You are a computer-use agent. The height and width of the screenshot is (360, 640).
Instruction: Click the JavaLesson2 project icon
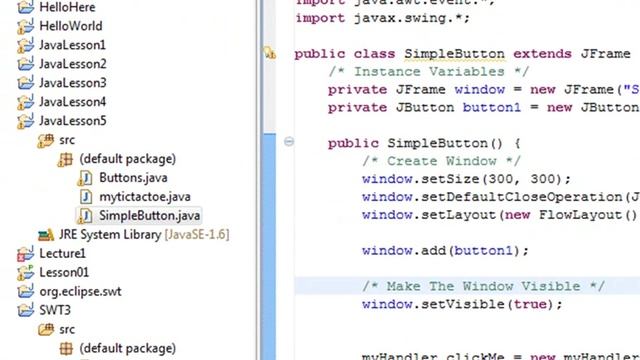[x=25, y=64]
